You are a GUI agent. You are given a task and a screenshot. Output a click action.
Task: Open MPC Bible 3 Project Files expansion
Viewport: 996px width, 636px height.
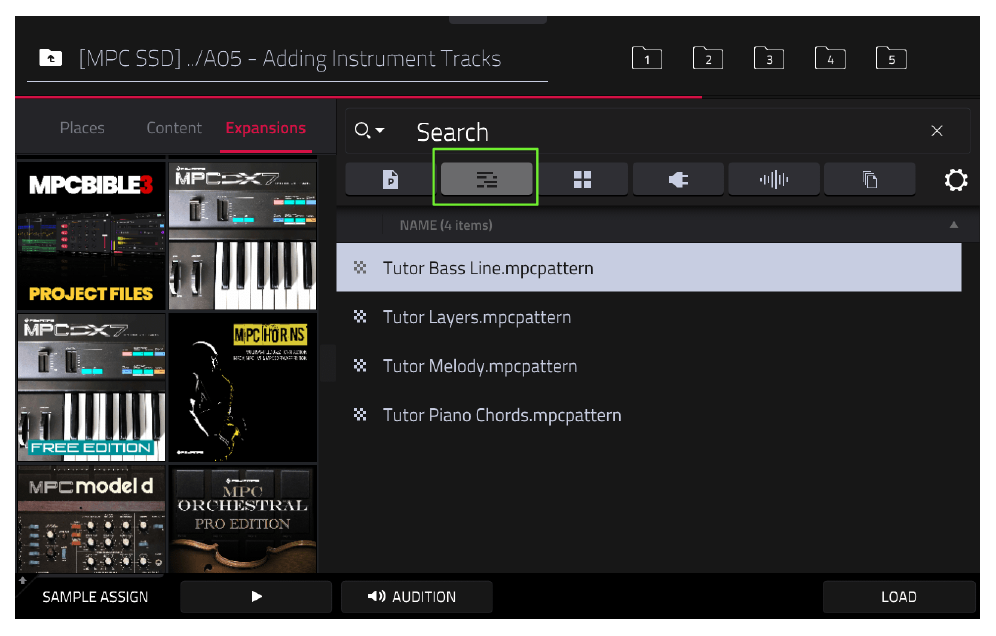tap(91, 236)
